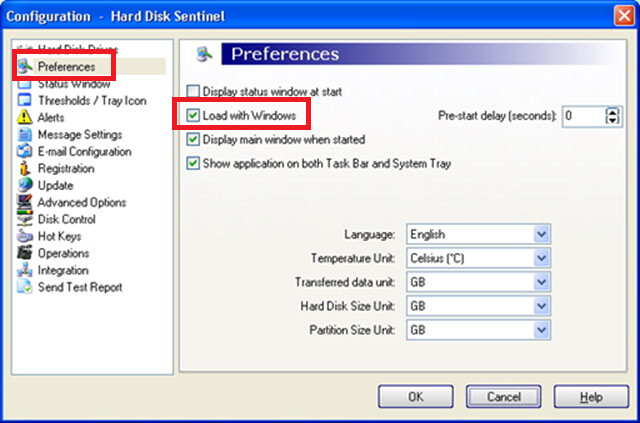Click the Help button
The image size is (640, 423).
591,396
